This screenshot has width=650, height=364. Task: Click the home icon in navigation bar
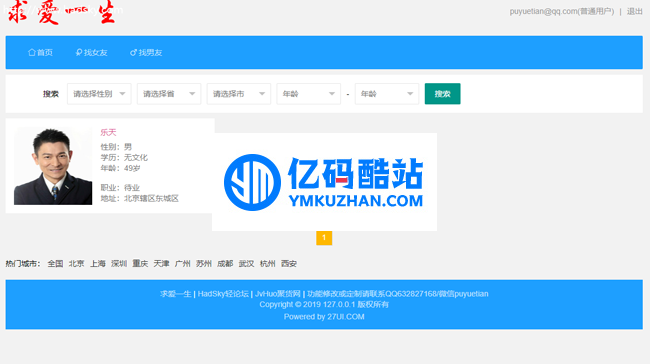(32, 52)
